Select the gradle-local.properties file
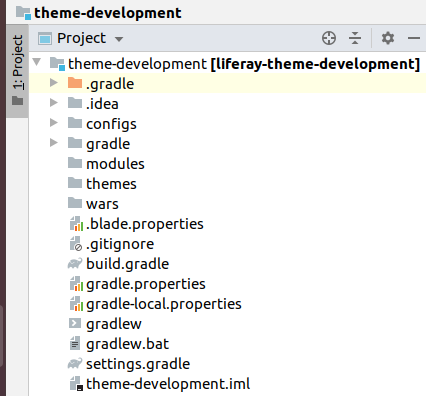The height and width of the screenshot is (396, 426). (164, 304)
